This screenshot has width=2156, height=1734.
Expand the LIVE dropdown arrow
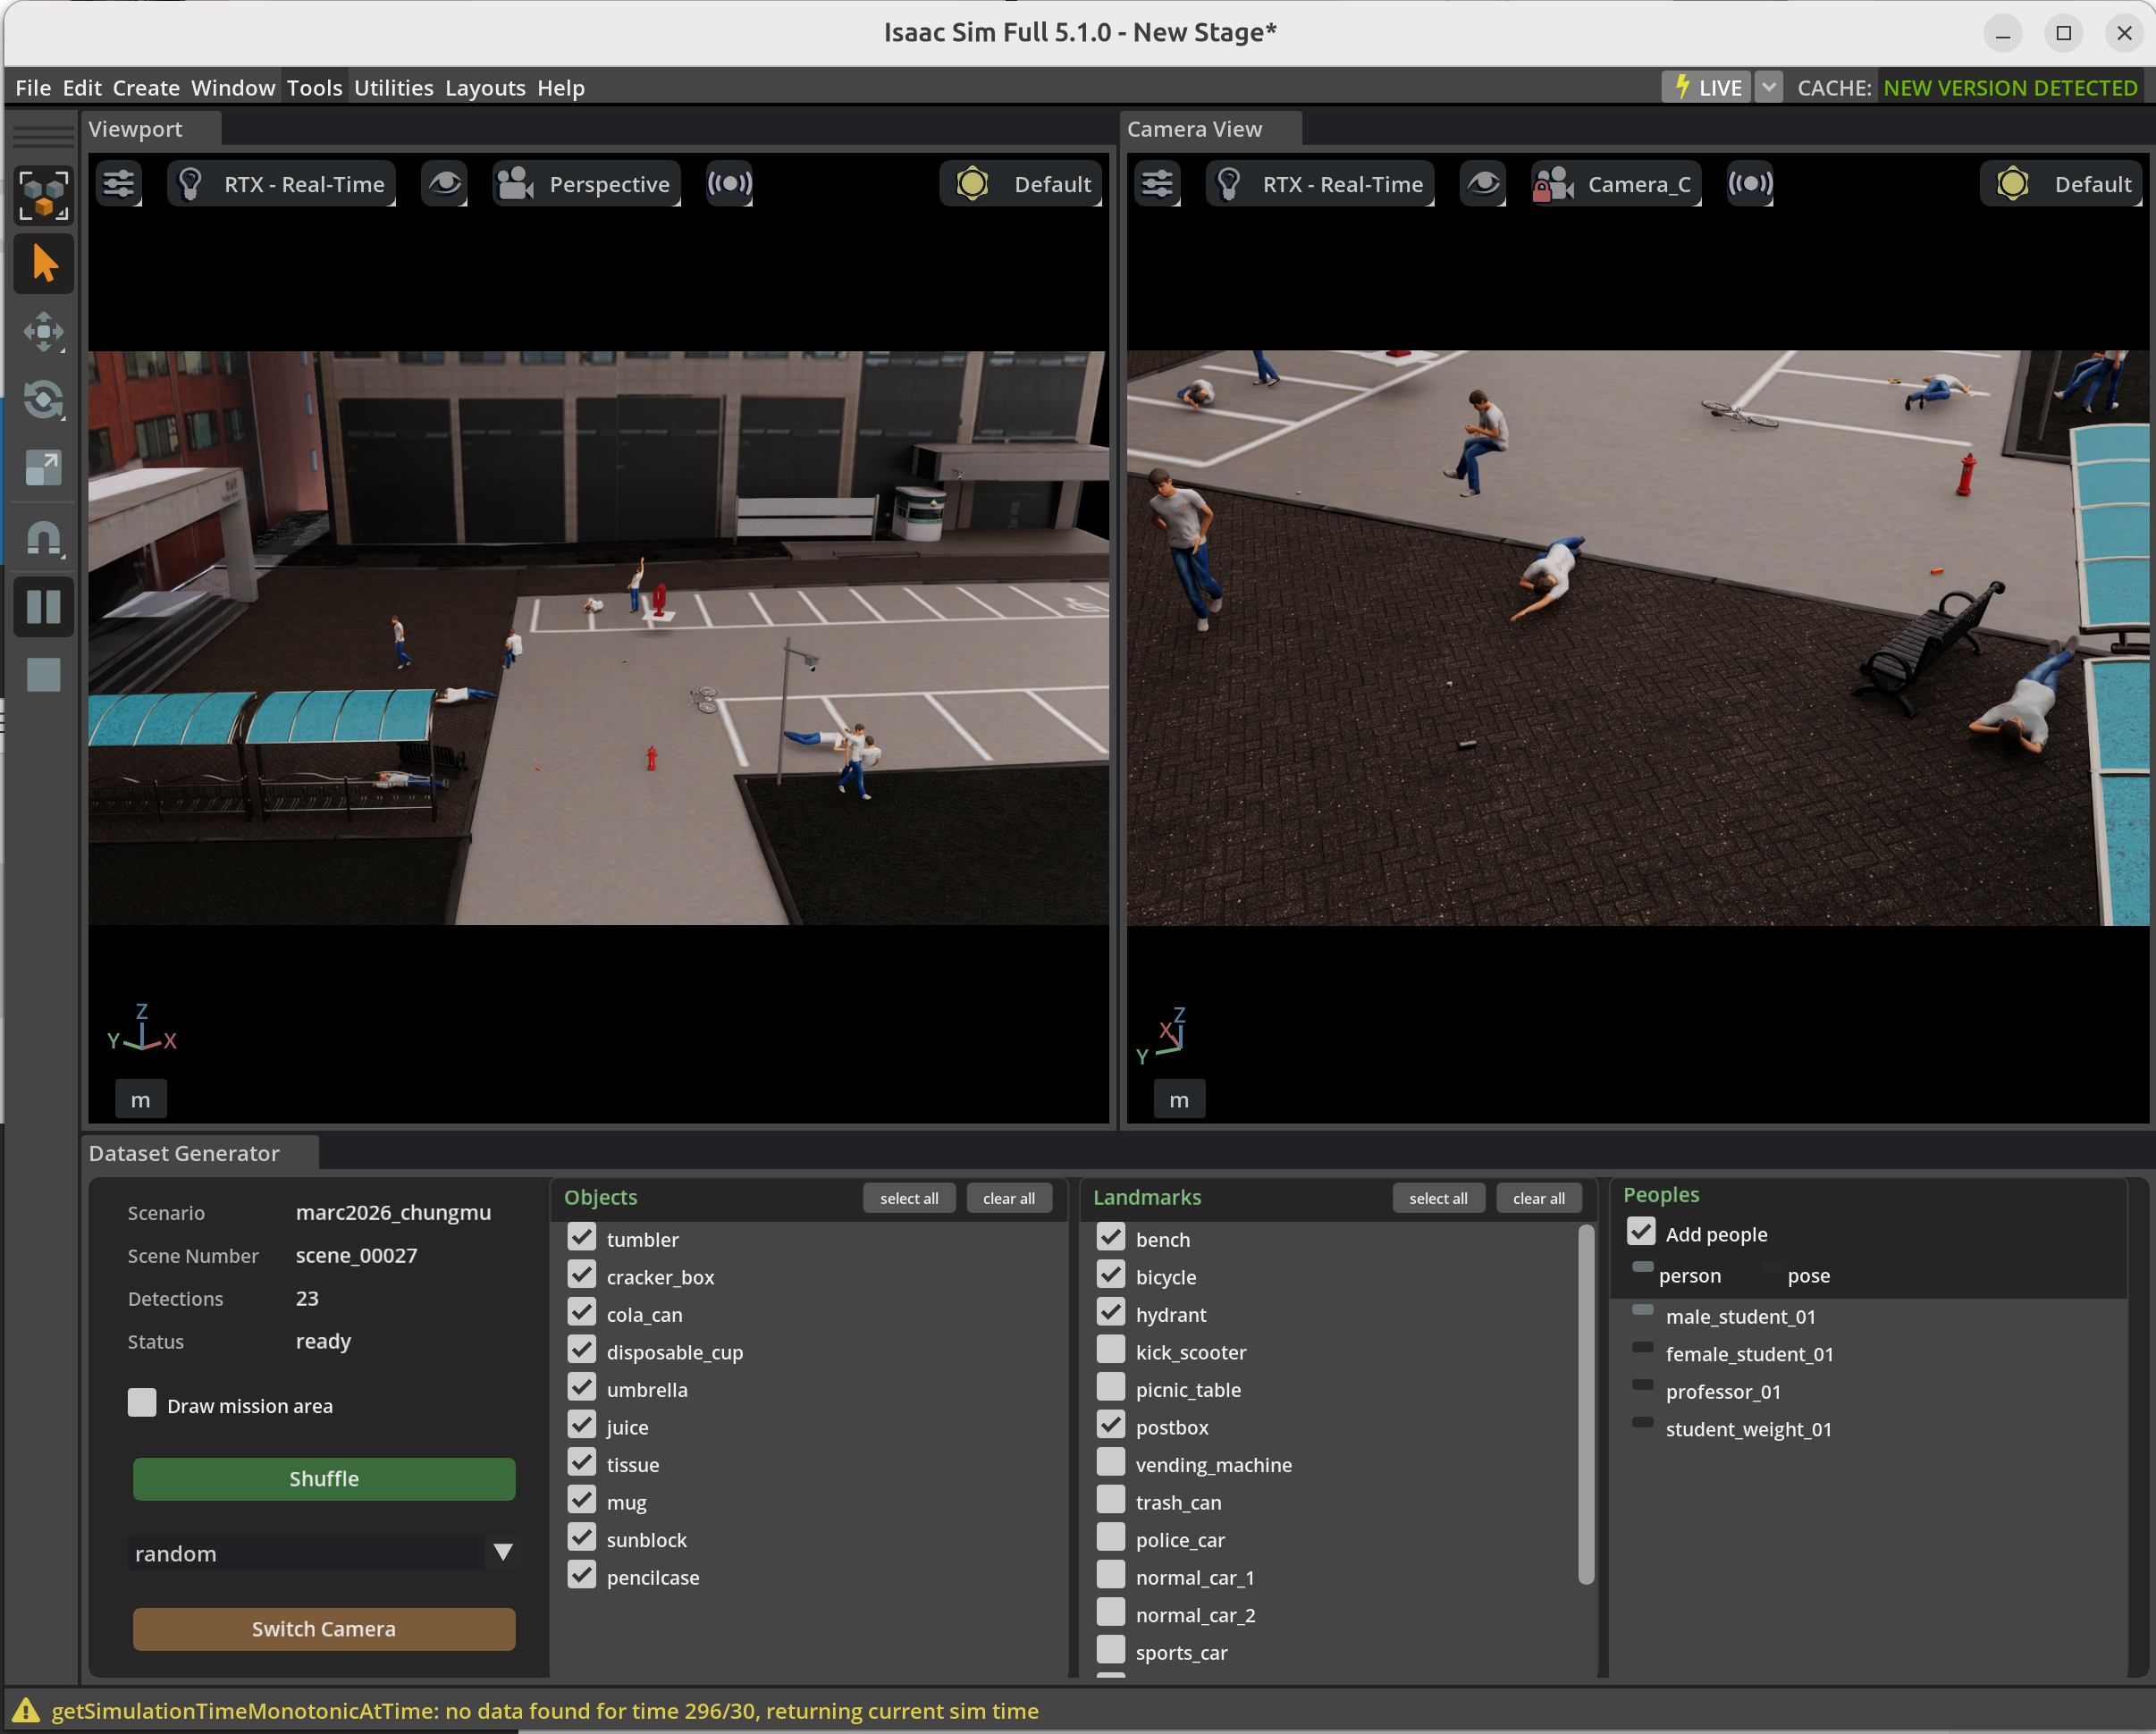click(1769, 88)
